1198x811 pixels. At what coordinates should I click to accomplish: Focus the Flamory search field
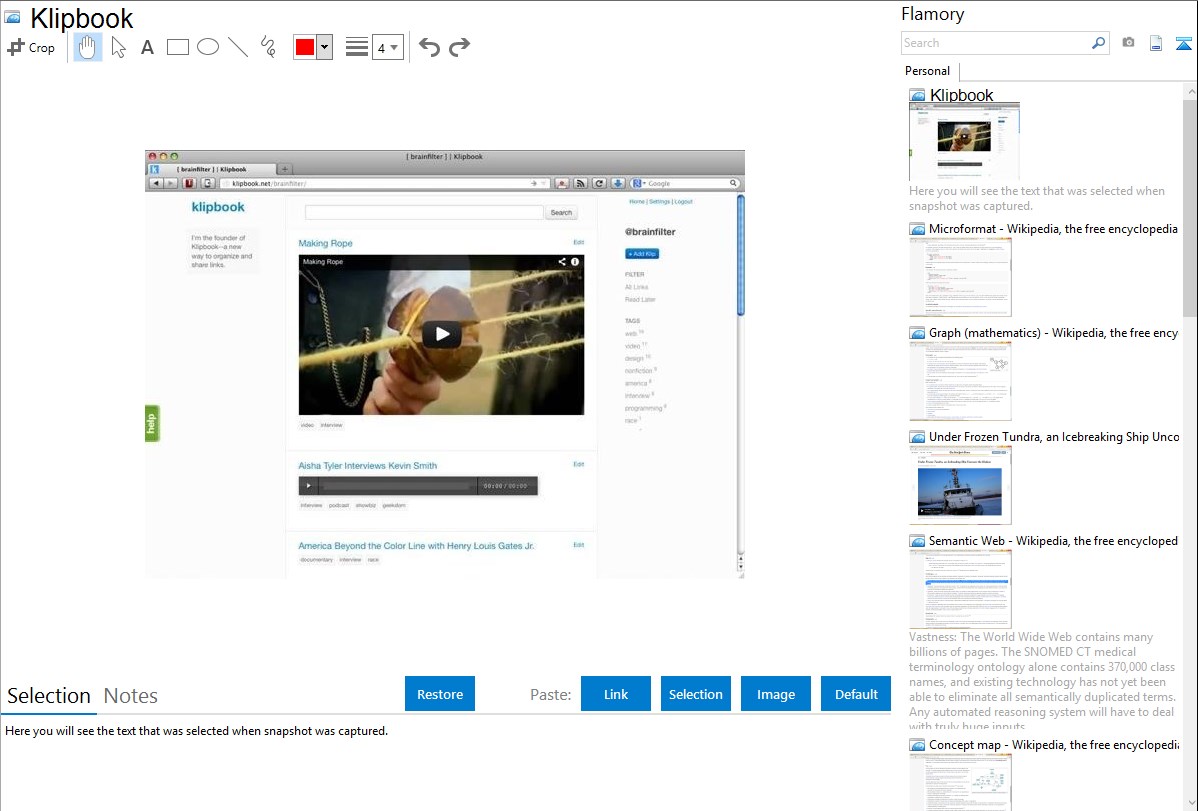click(x=995, y=43)
